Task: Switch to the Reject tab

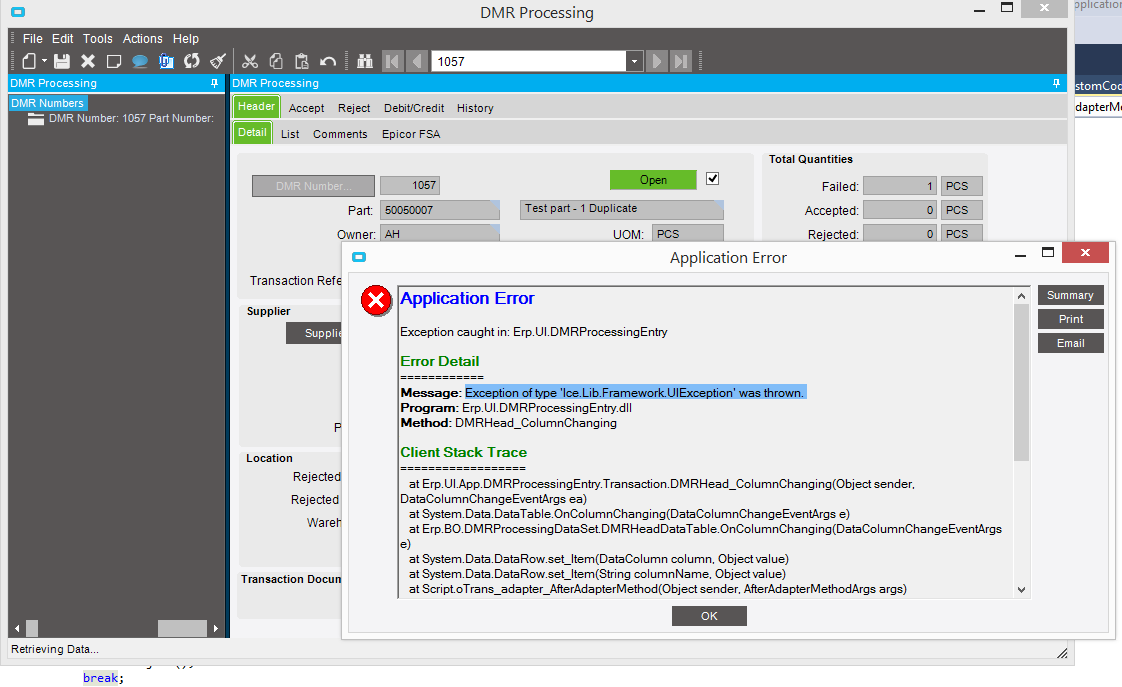Action: (354, 108)
